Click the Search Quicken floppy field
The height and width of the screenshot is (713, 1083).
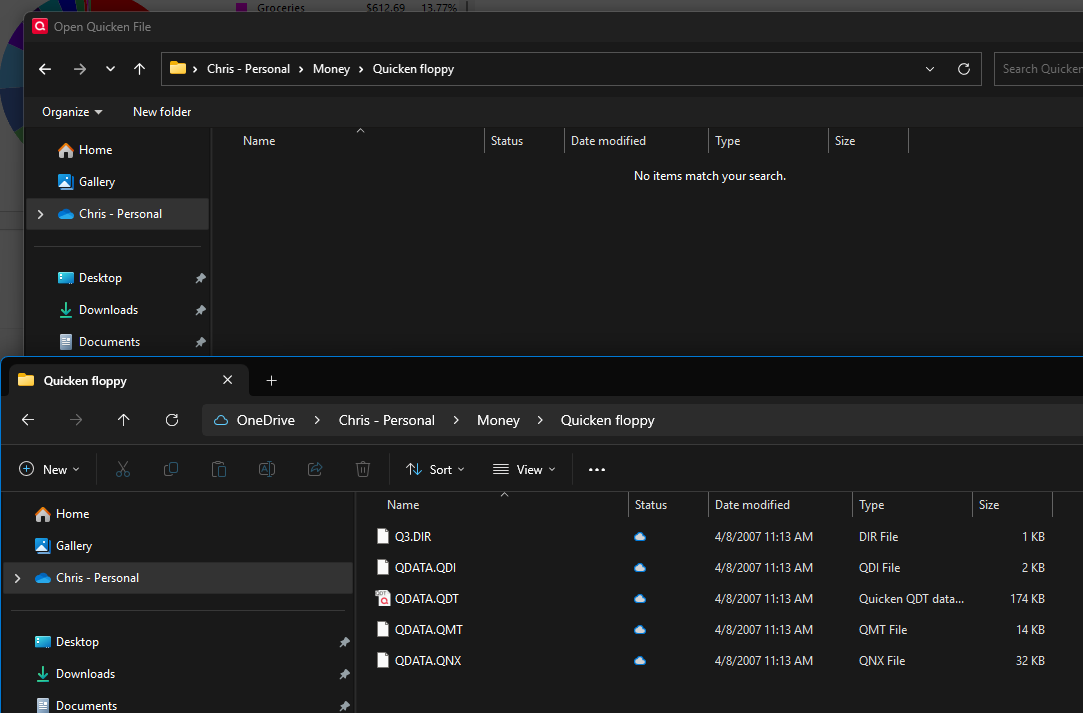(1040, 69)
